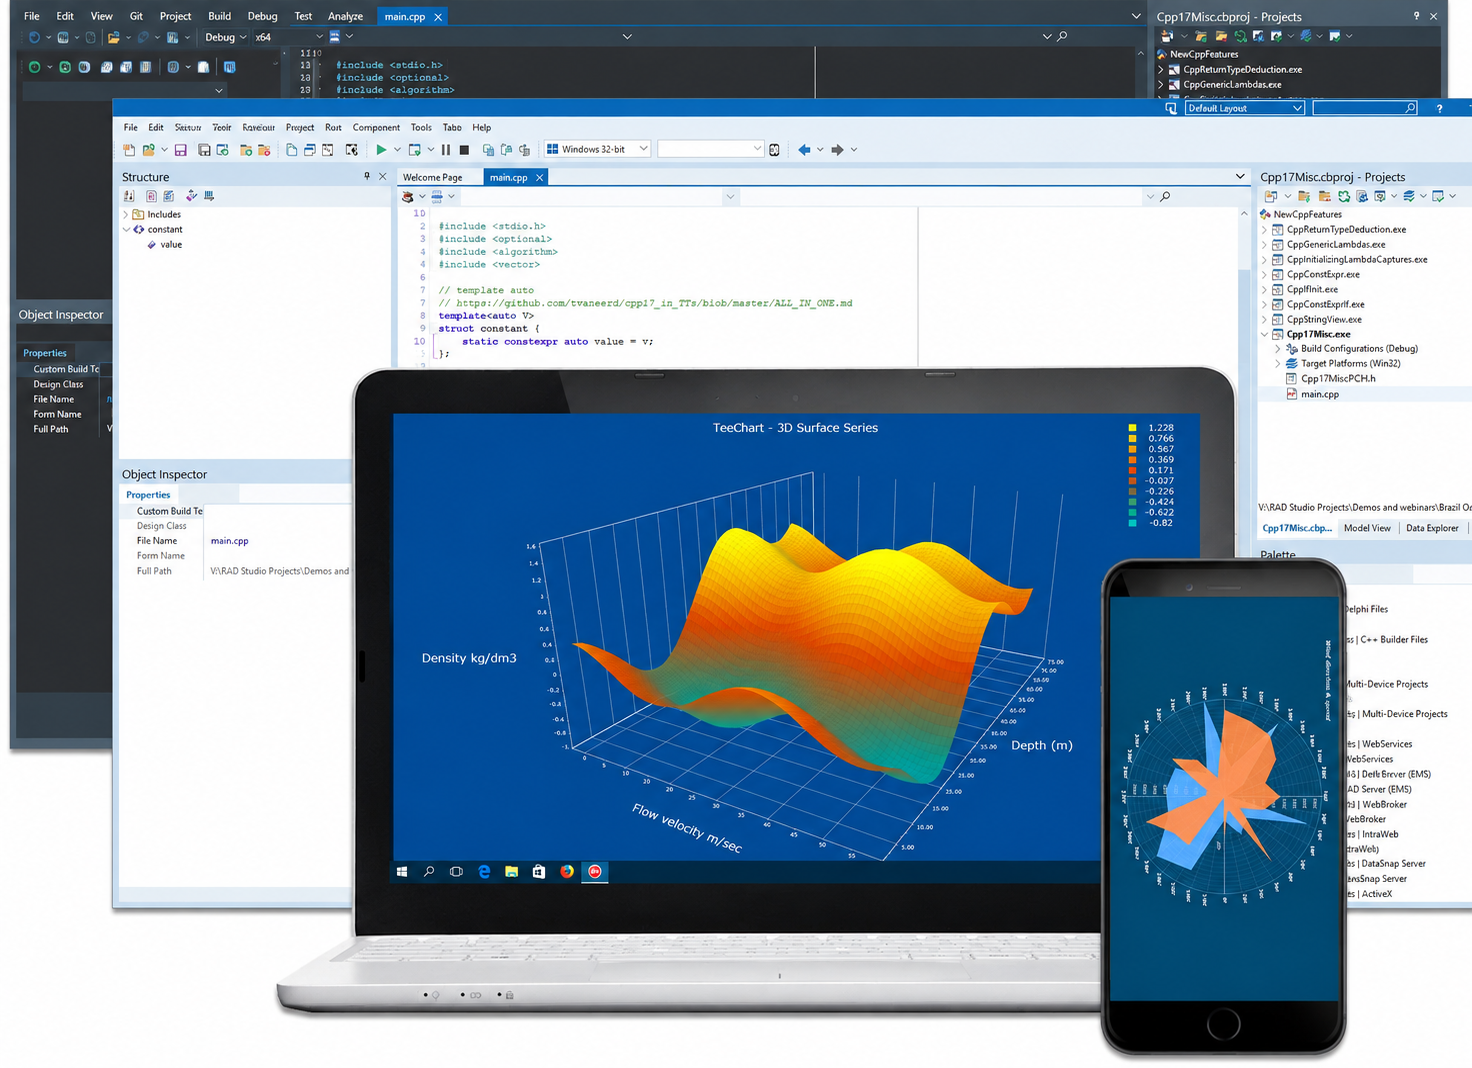Click the grey Forward arrow in the front toolbar
This screenshot has width=1472, height=1068.
point(838,150)
